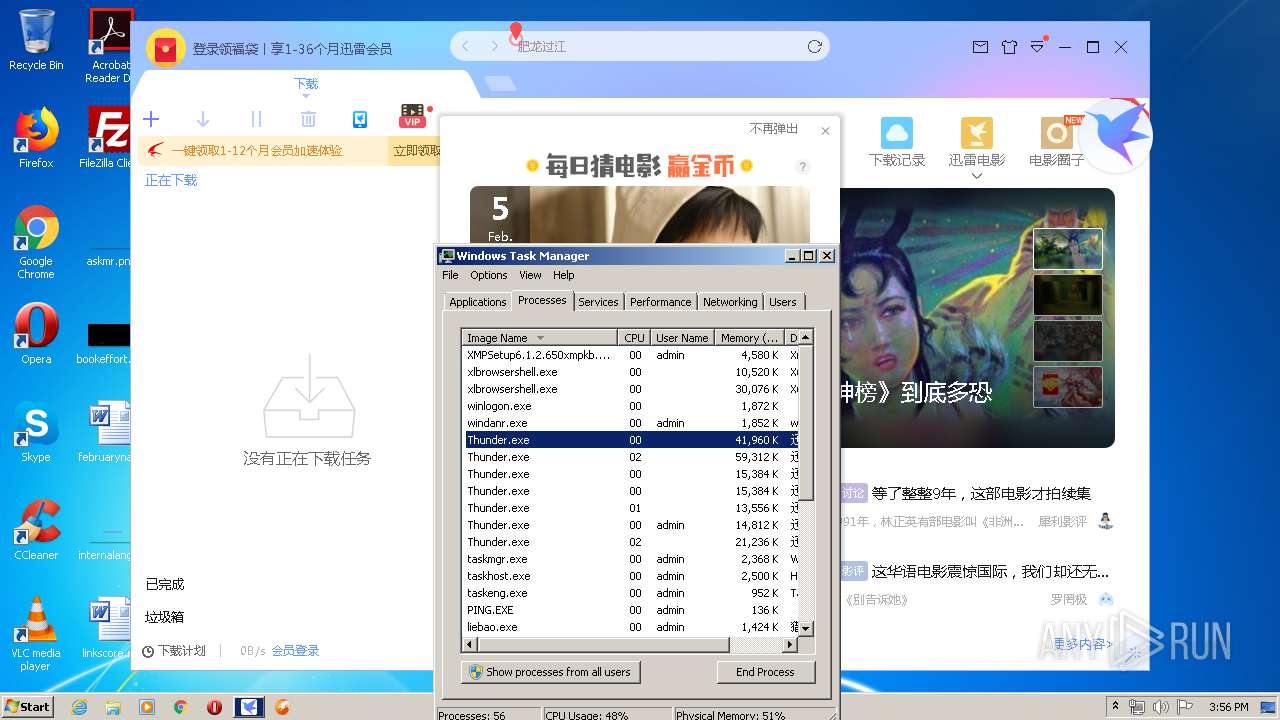Sort processes by CPU column
This screenshot has width=1280, height=720.
click(x=634, y=338)
